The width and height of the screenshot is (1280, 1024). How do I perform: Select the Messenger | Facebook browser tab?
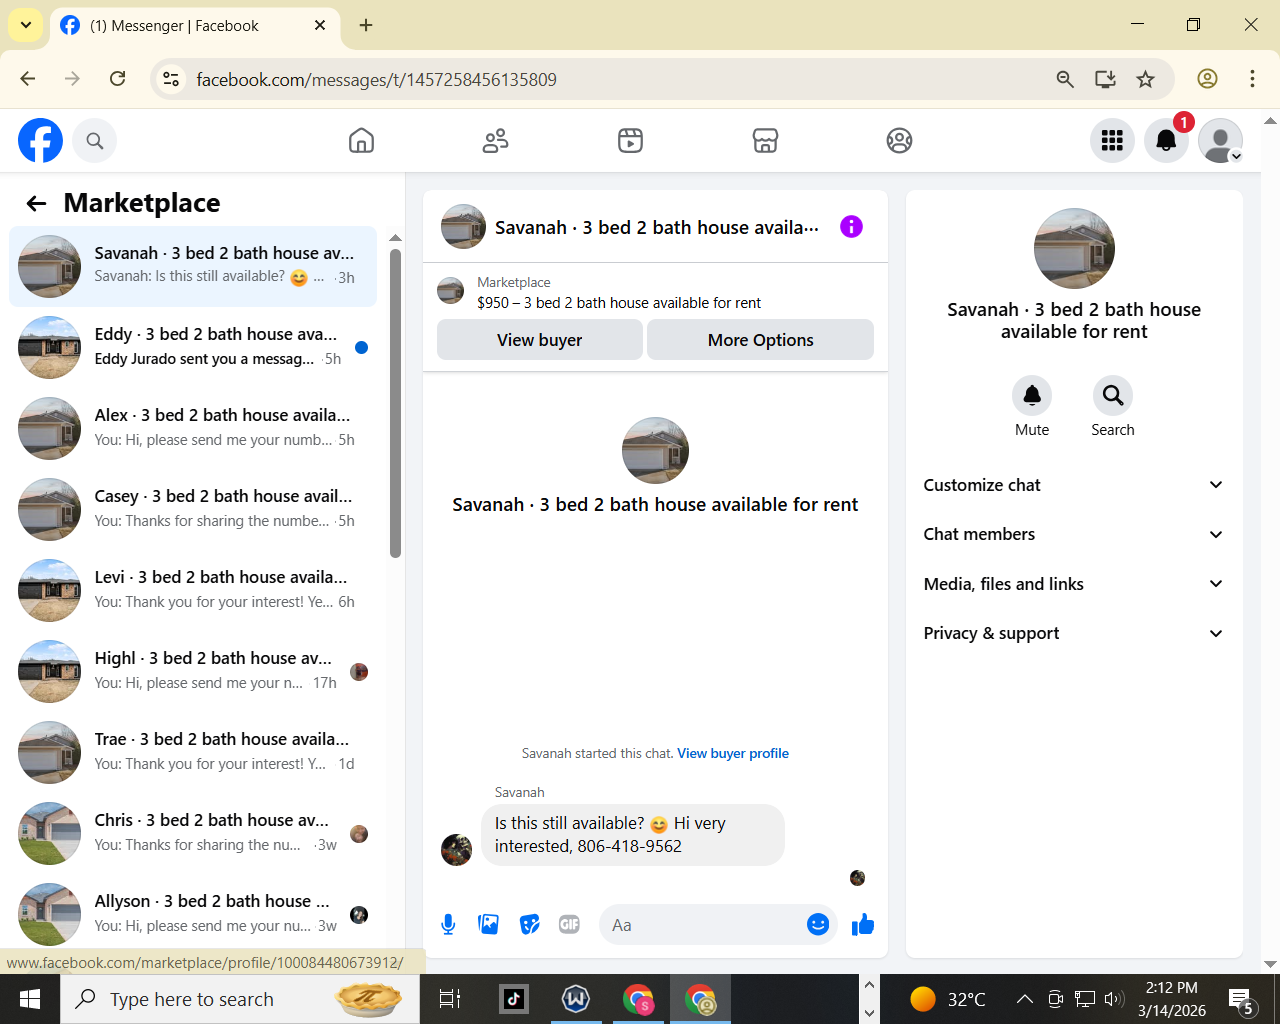coord(194,26)
